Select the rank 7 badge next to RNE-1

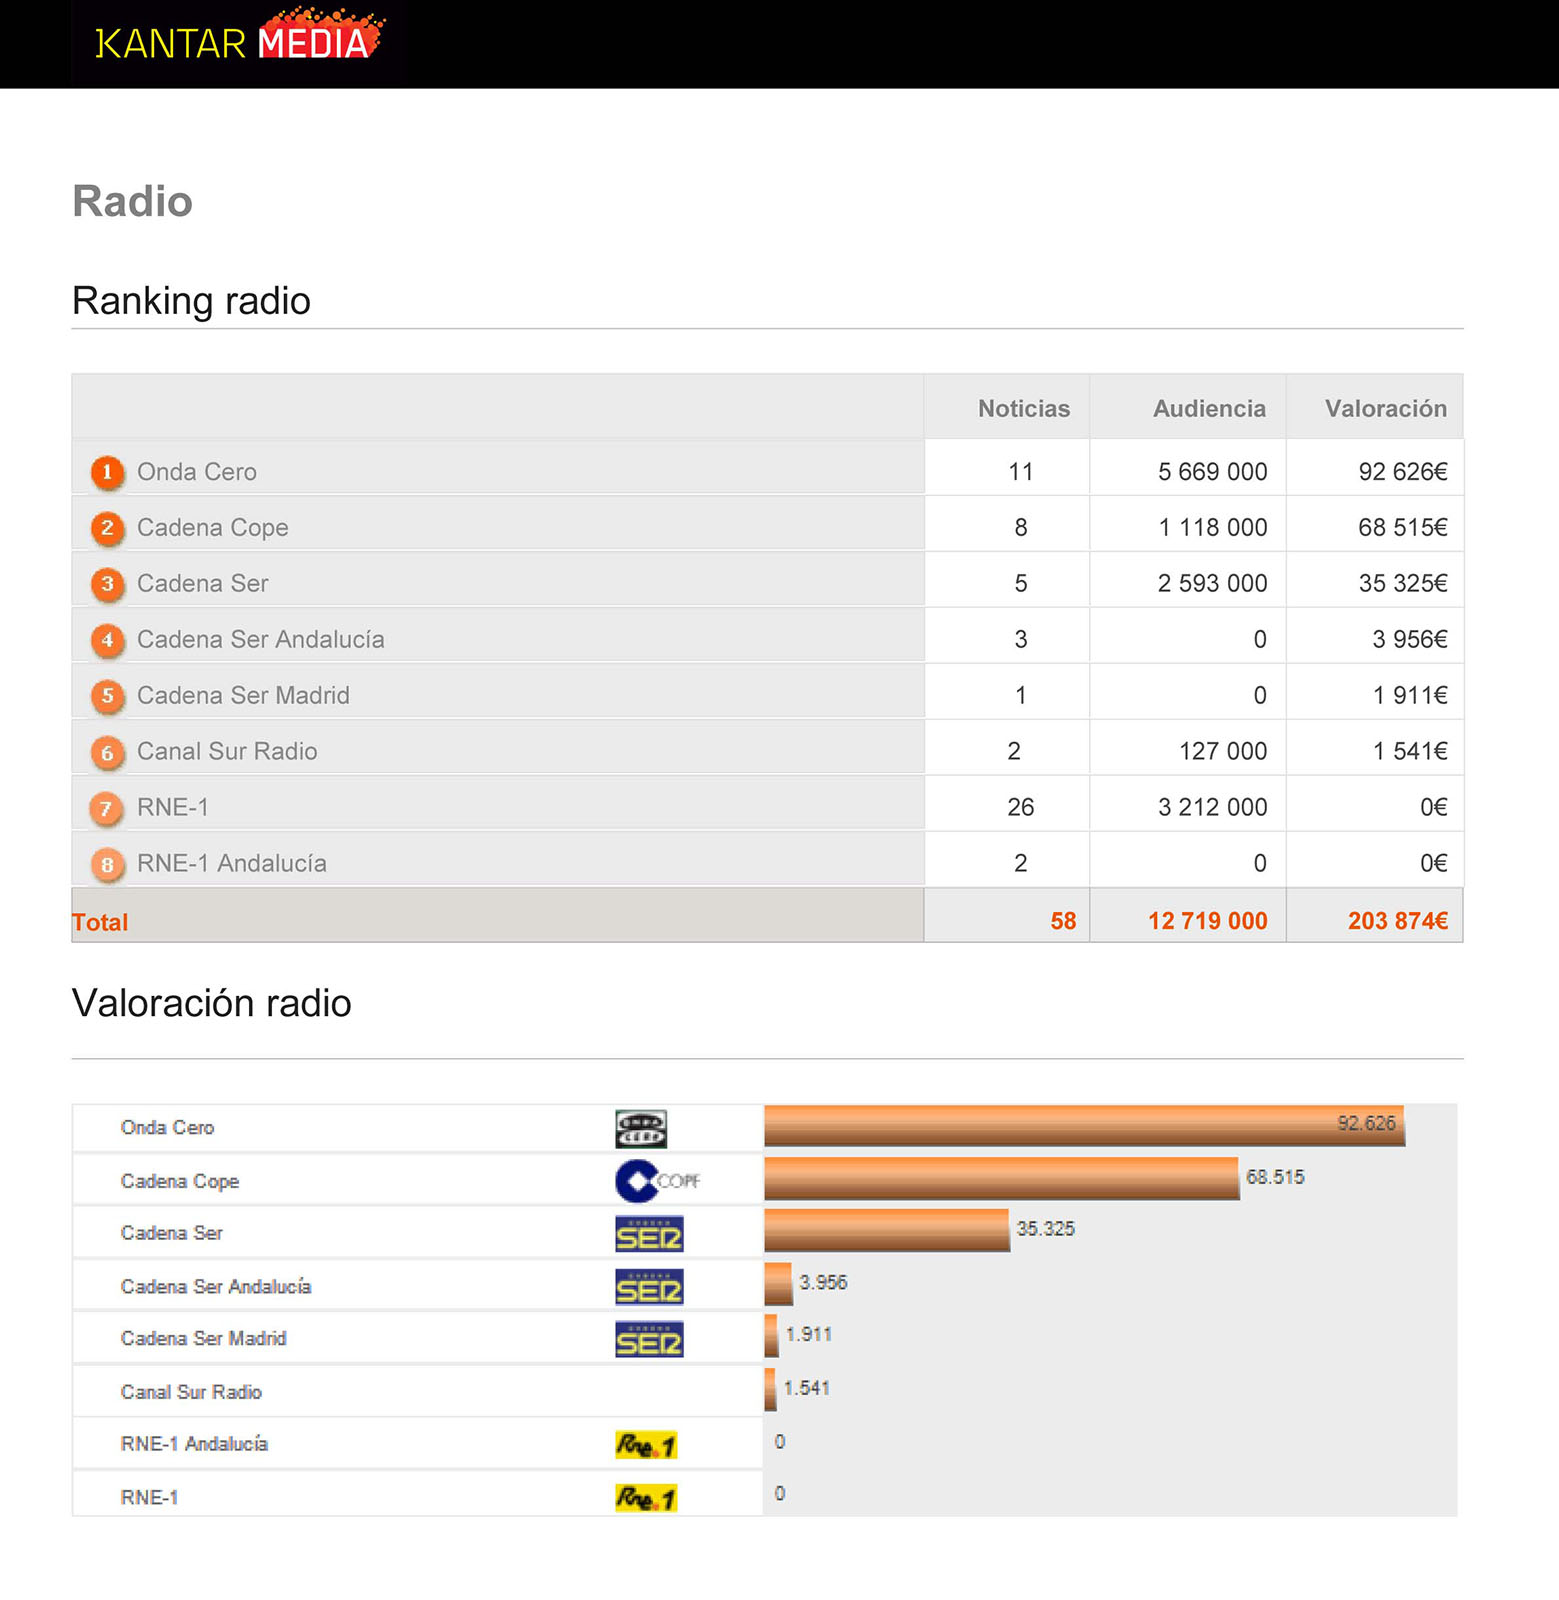tap(107, 808)
